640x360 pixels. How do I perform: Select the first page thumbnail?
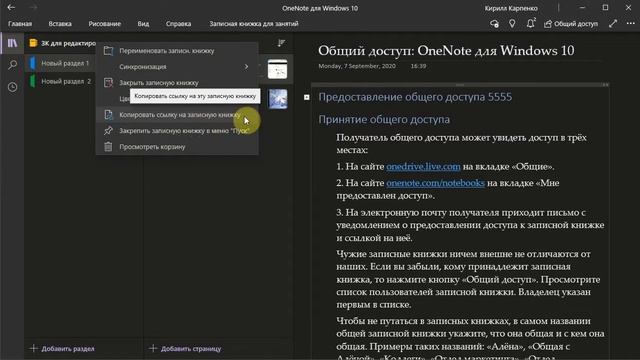coord(277,69)
